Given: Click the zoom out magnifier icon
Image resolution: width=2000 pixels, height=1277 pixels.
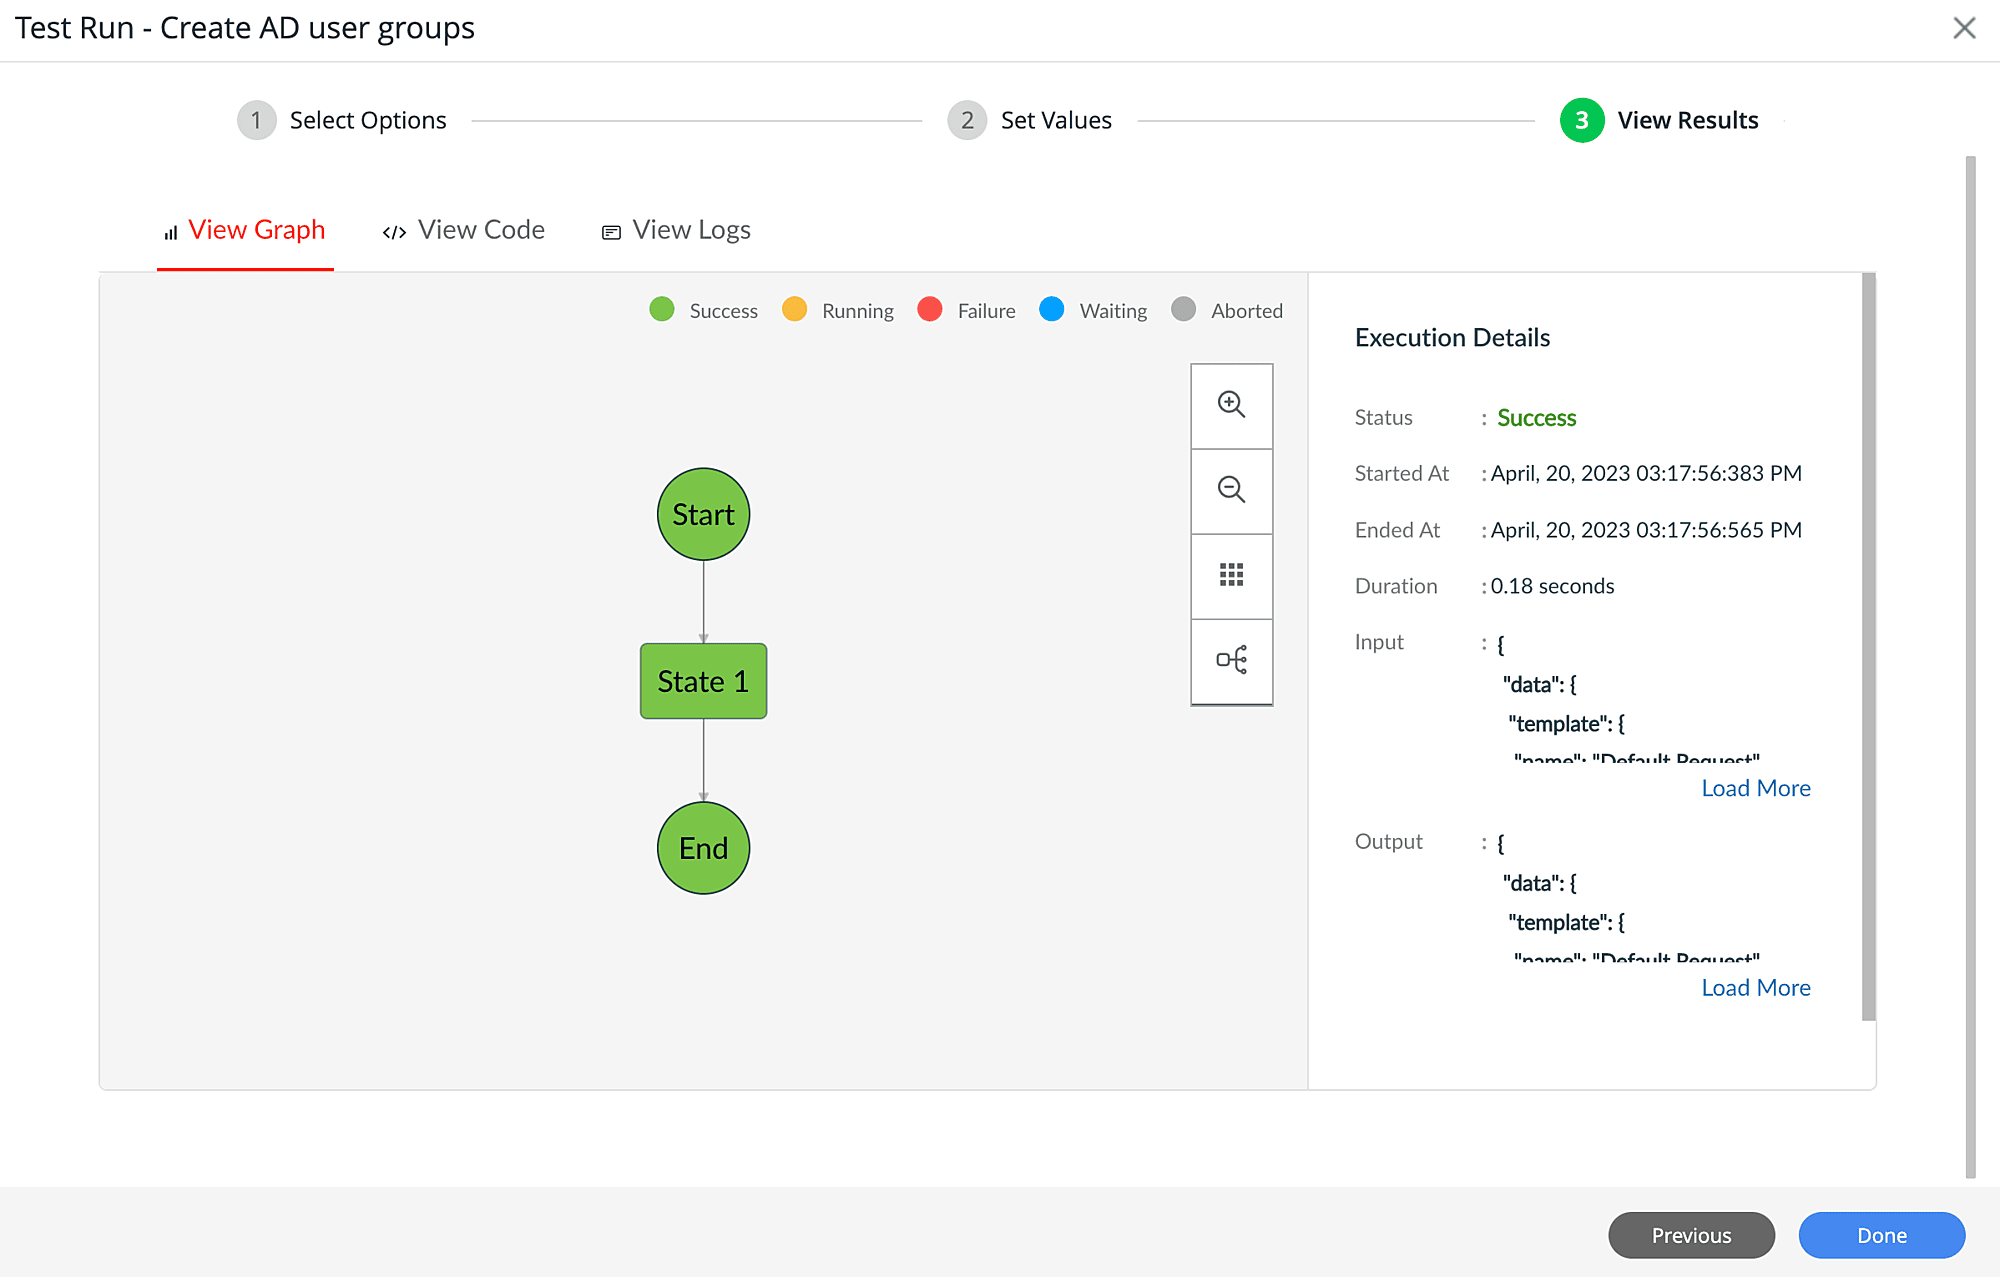Looking at the screenshot, I should point(1231,490).
